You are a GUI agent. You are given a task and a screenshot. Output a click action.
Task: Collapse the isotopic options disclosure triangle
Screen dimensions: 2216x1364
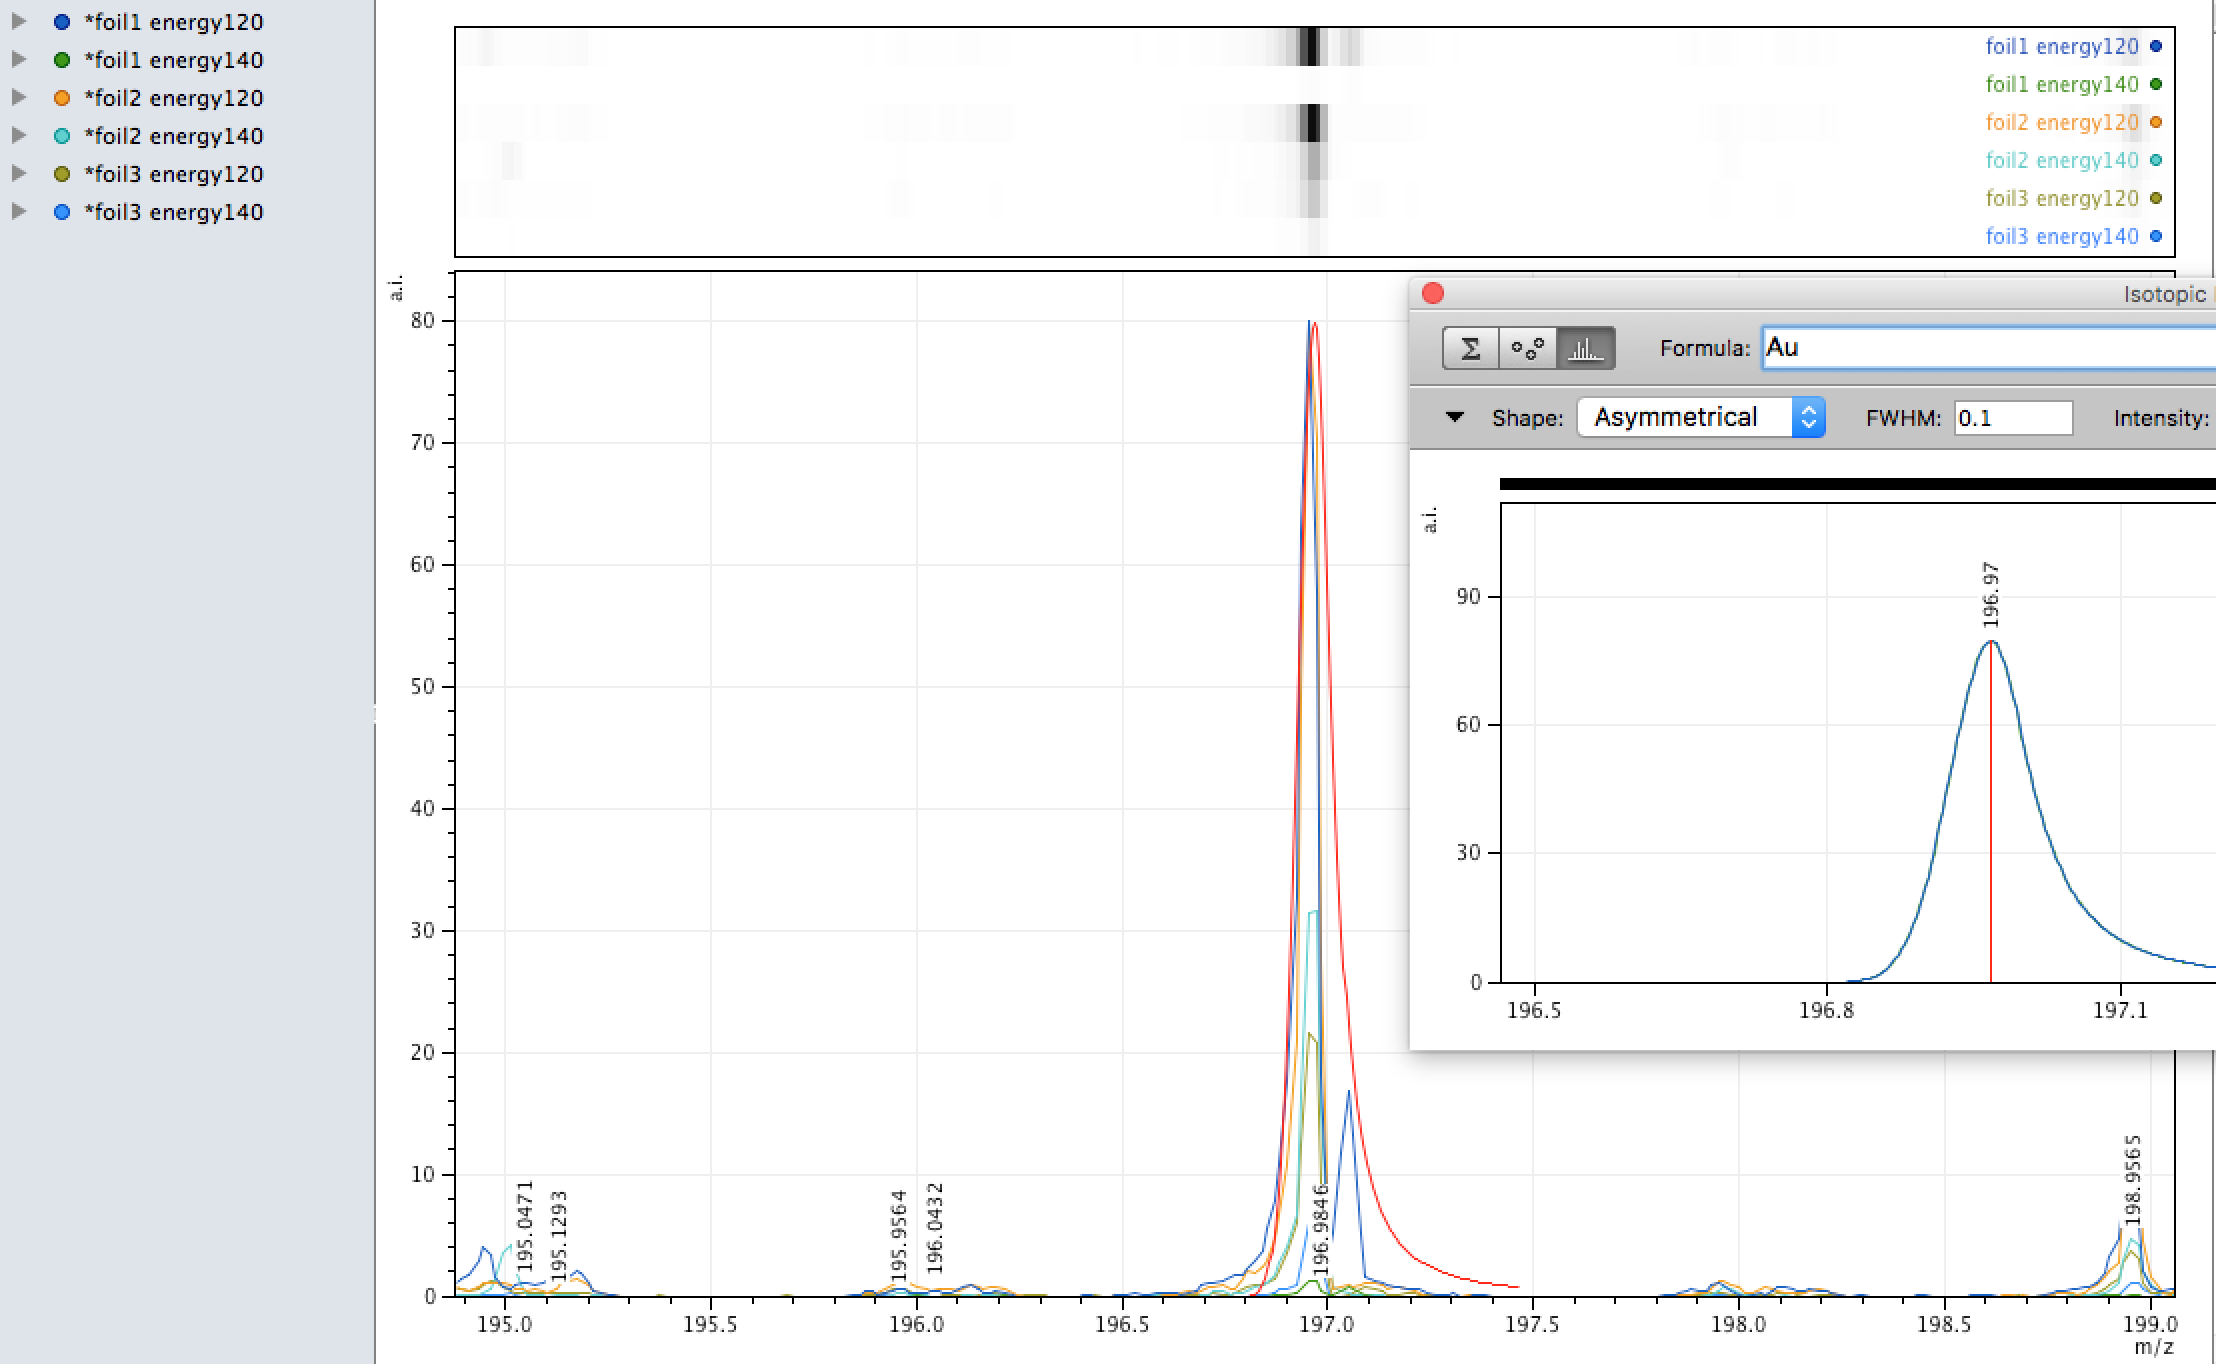coord(1455,417)
